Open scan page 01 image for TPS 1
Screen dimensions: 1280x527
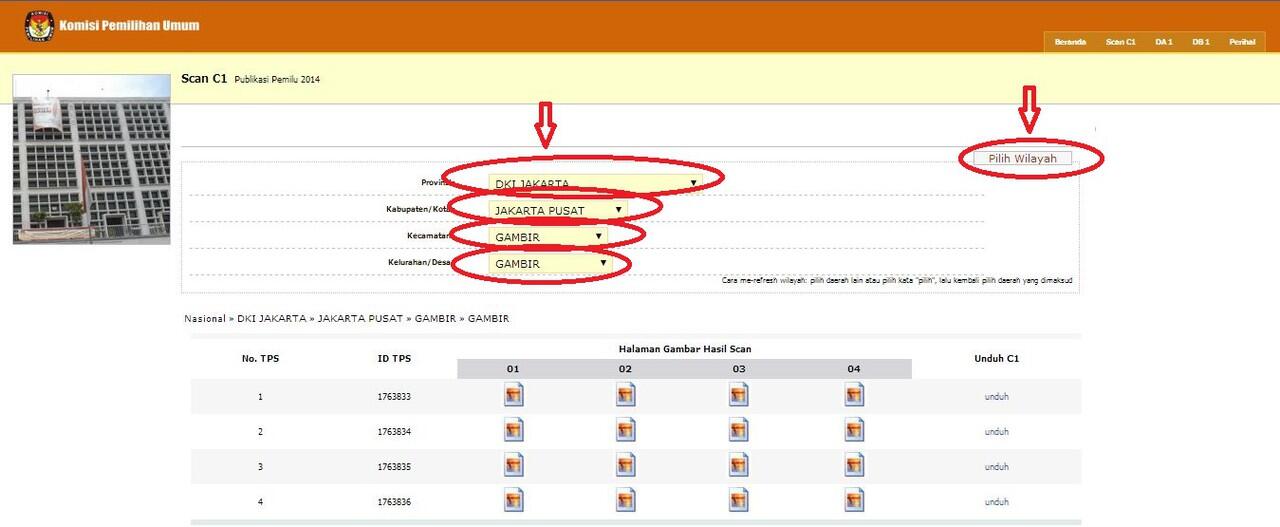click(513, 395)
